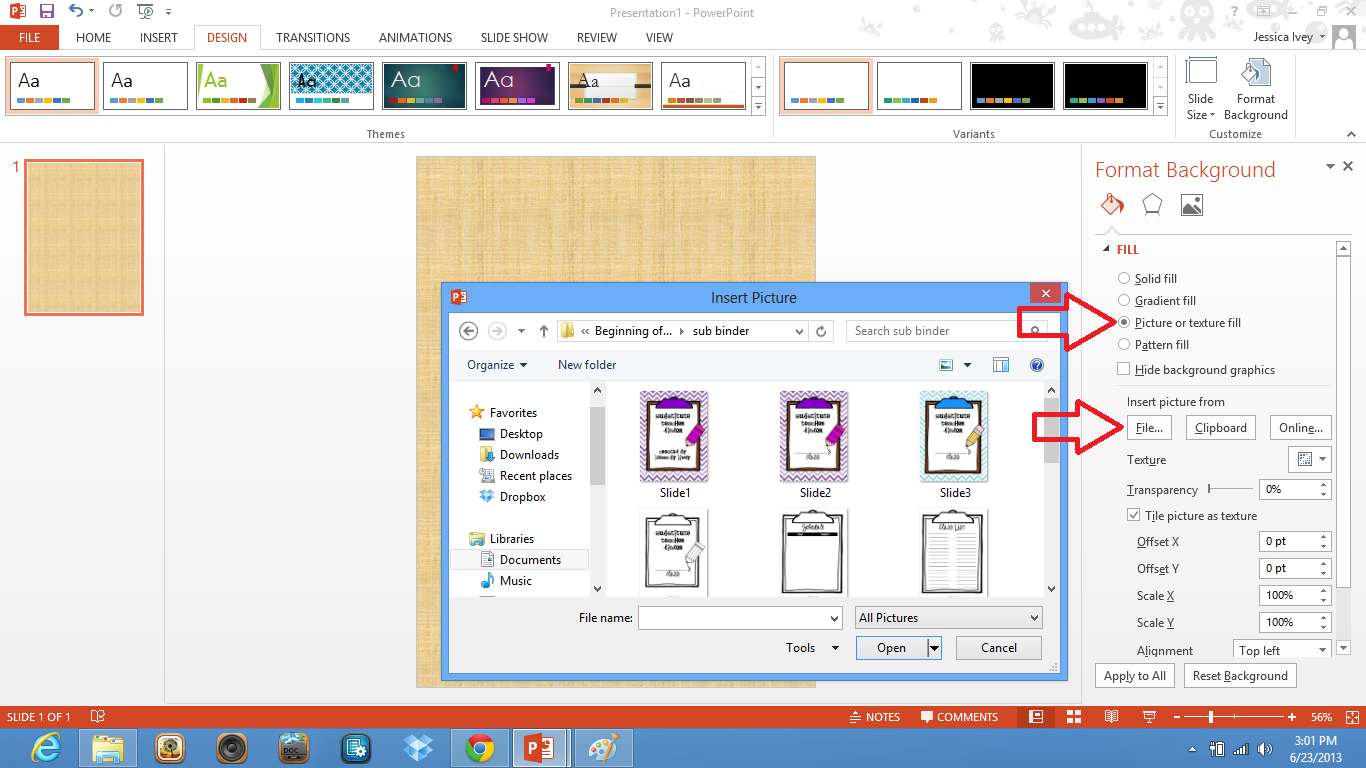Expand the Organize menu in Insert Picture

point(497,365)
